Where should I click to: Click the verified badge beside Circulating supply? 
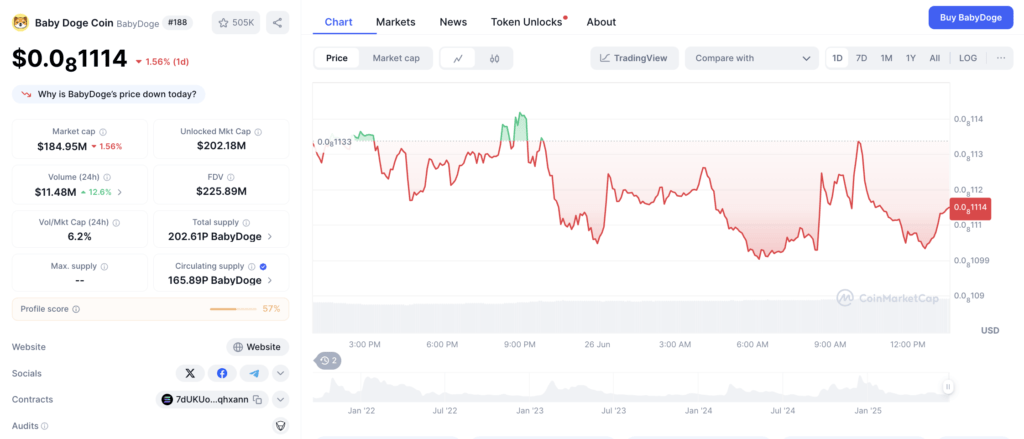point(263,267)
